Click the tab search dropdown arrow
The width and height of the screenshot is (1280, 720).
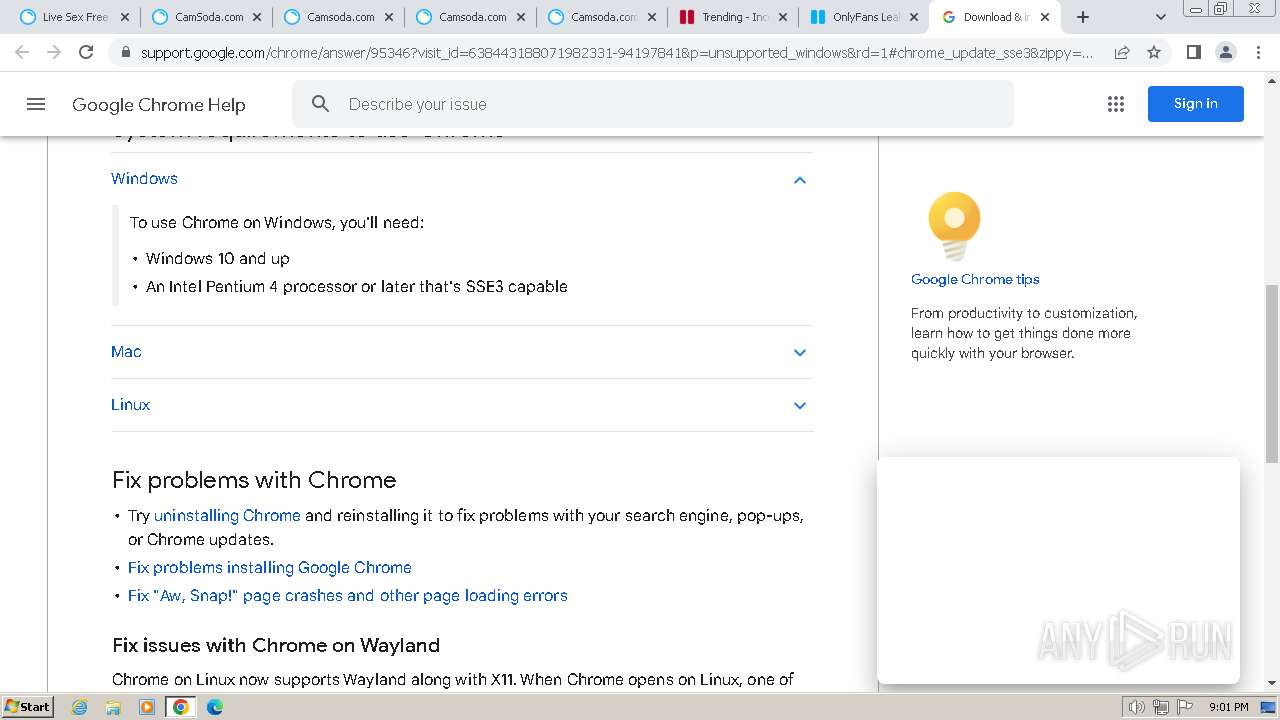(1161, 17)
